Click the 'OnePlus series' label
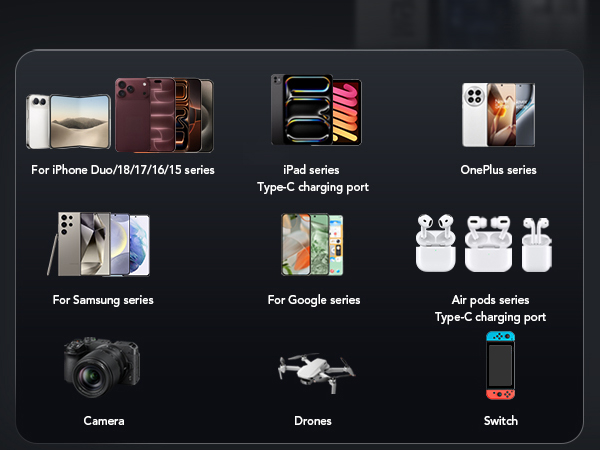 (499, 170)
